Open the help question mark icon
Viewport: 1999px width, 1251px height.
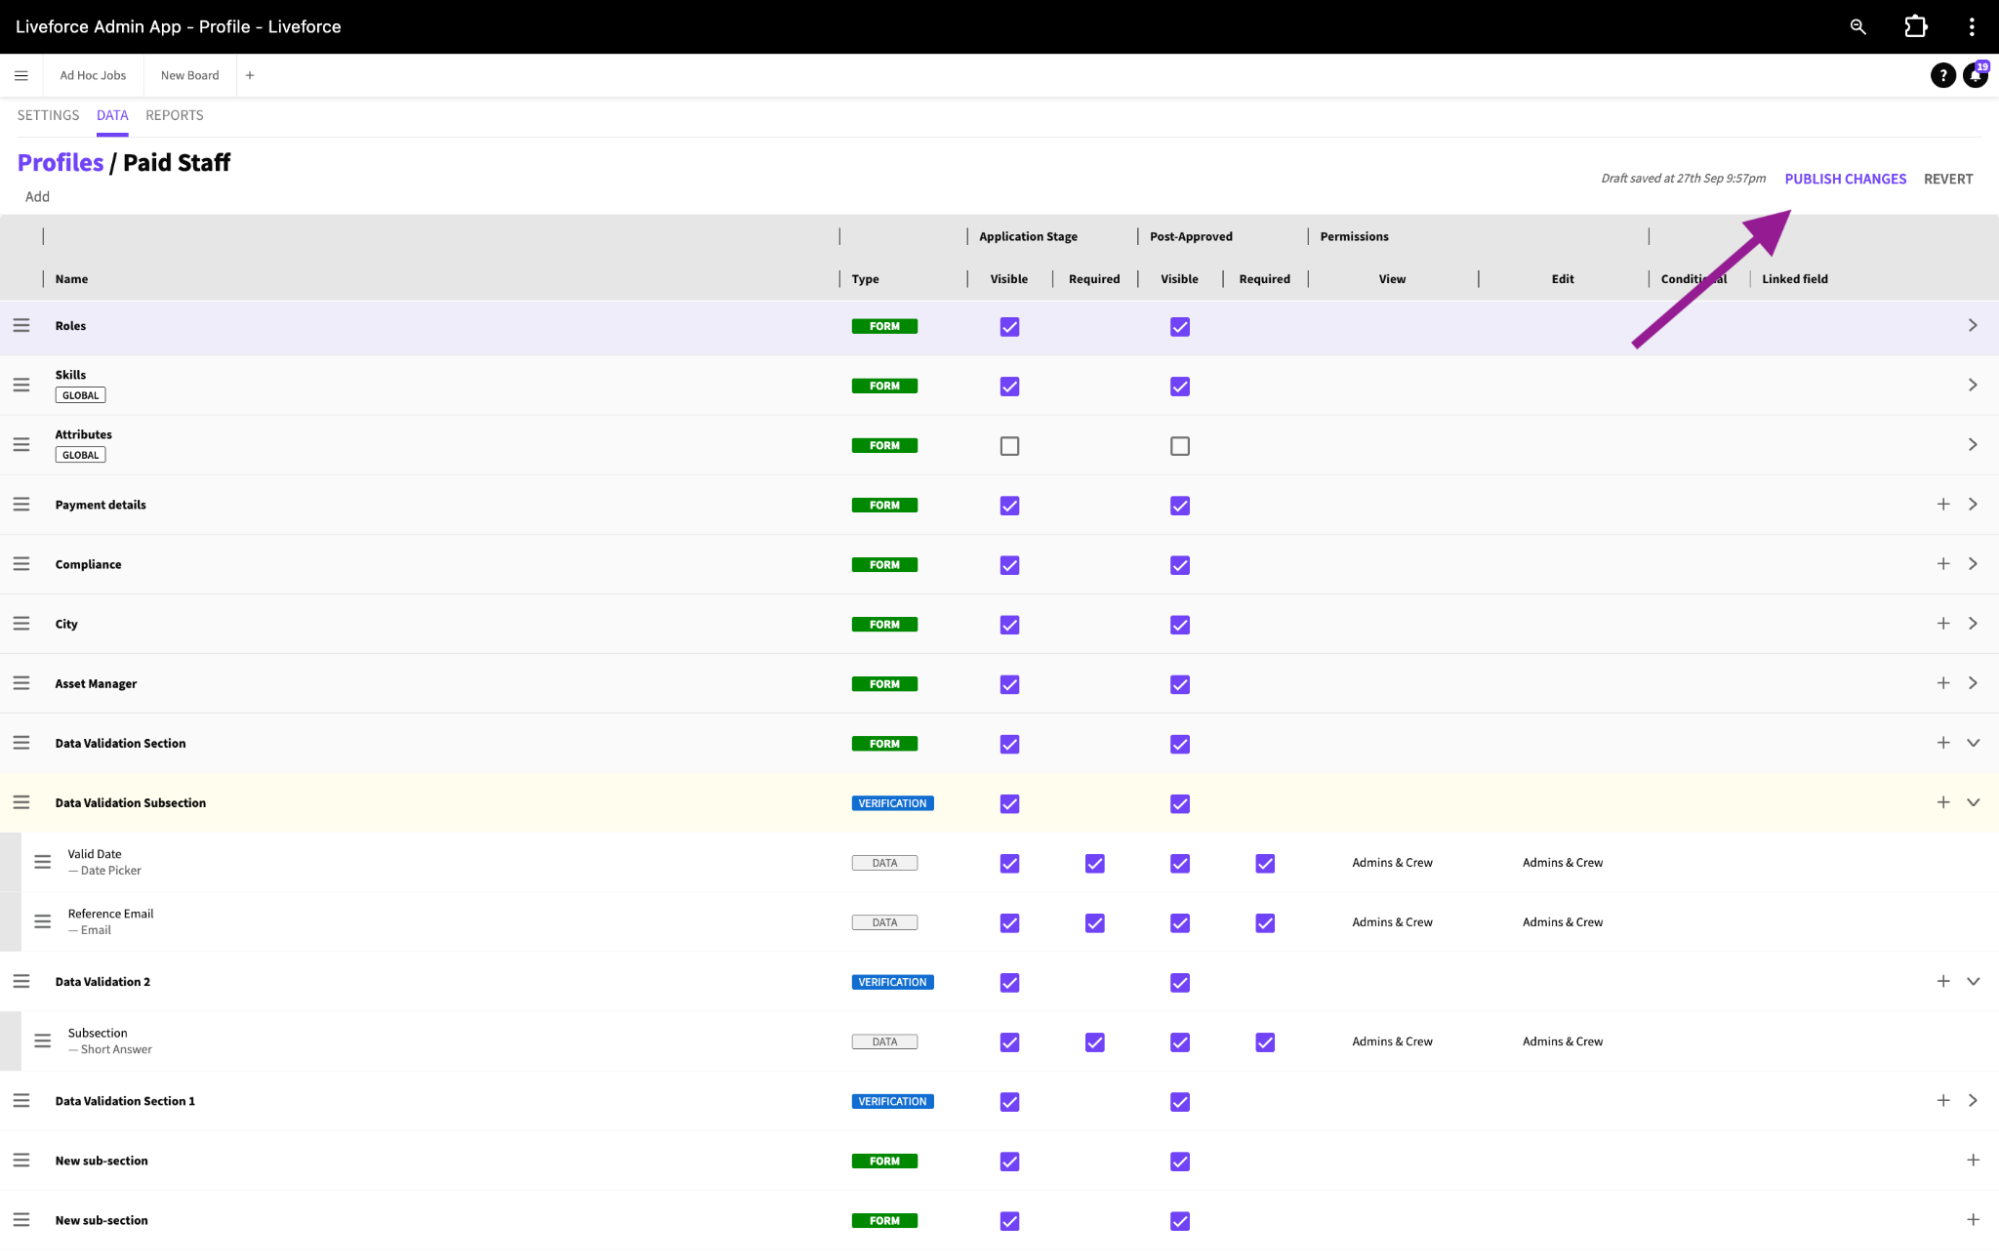[1942, 75]
